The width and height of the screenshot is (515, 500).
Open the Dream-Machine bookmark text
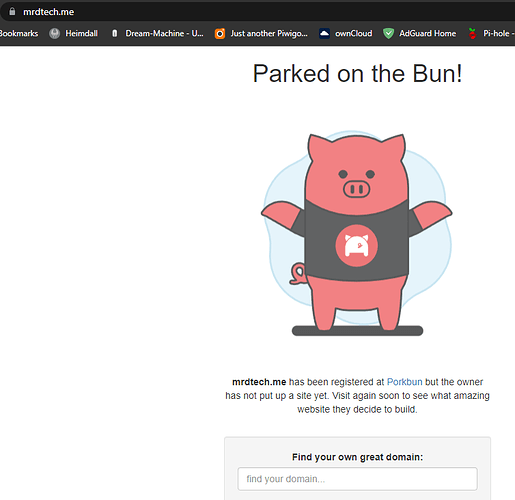coord(164,33)
